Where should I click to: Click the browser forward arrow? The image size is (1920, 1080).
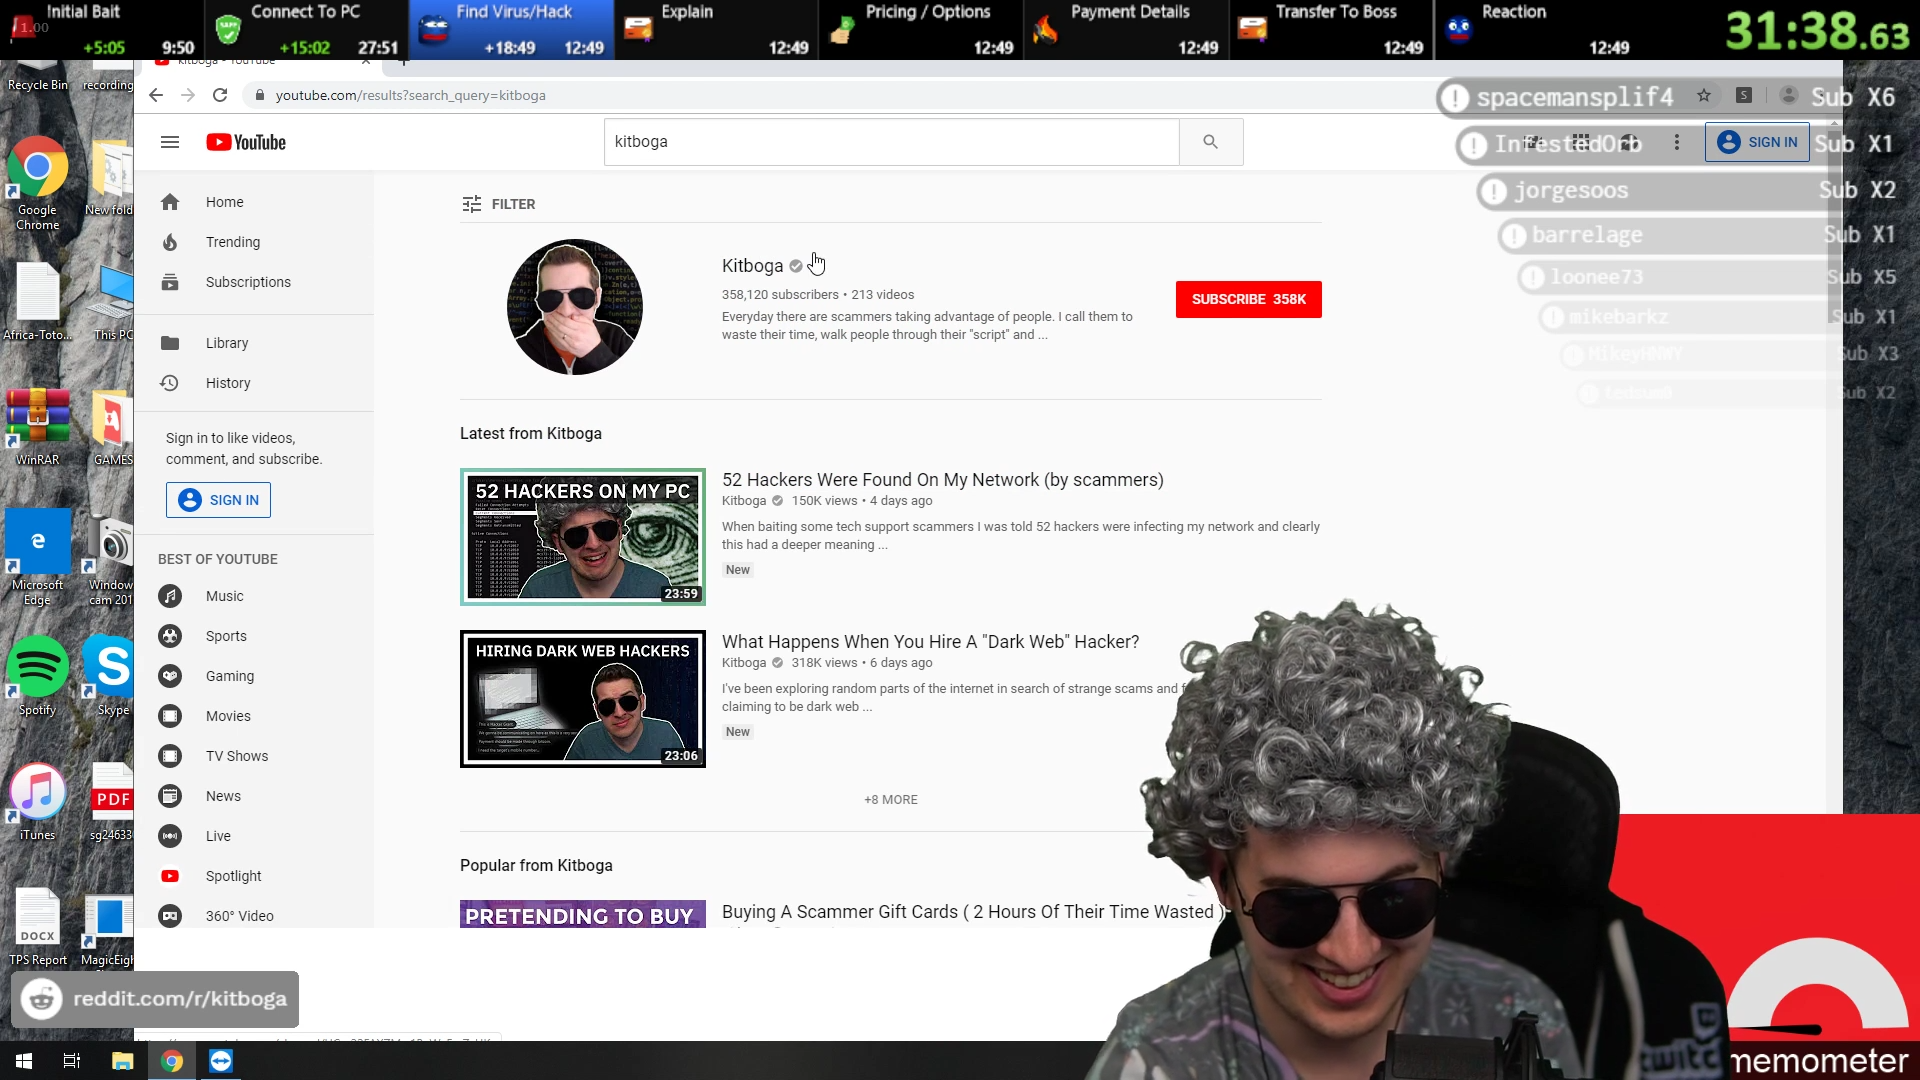click(188, 95)
